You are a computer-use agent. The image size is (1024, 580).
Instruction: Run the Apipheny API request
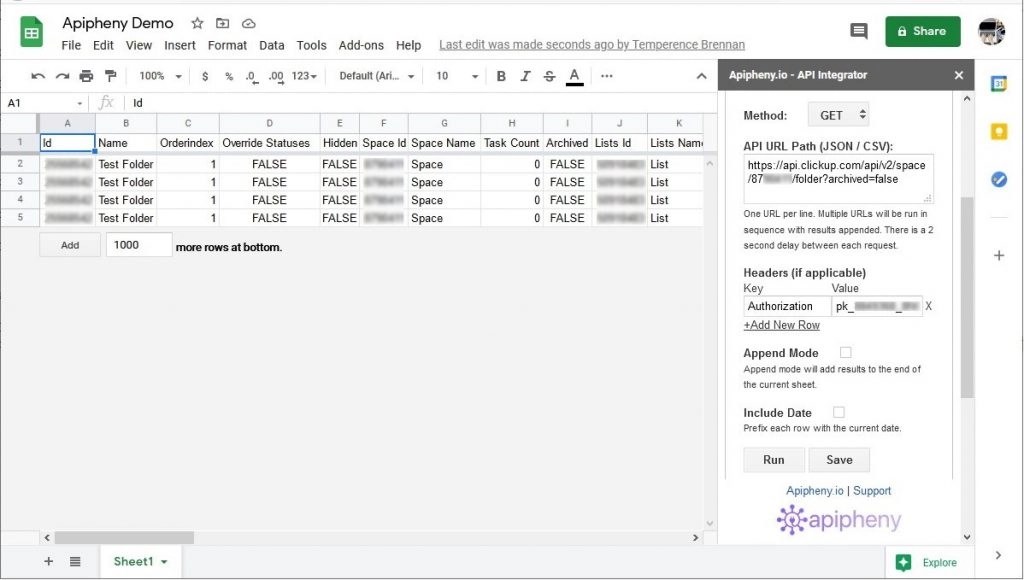(x=773, y=460)
